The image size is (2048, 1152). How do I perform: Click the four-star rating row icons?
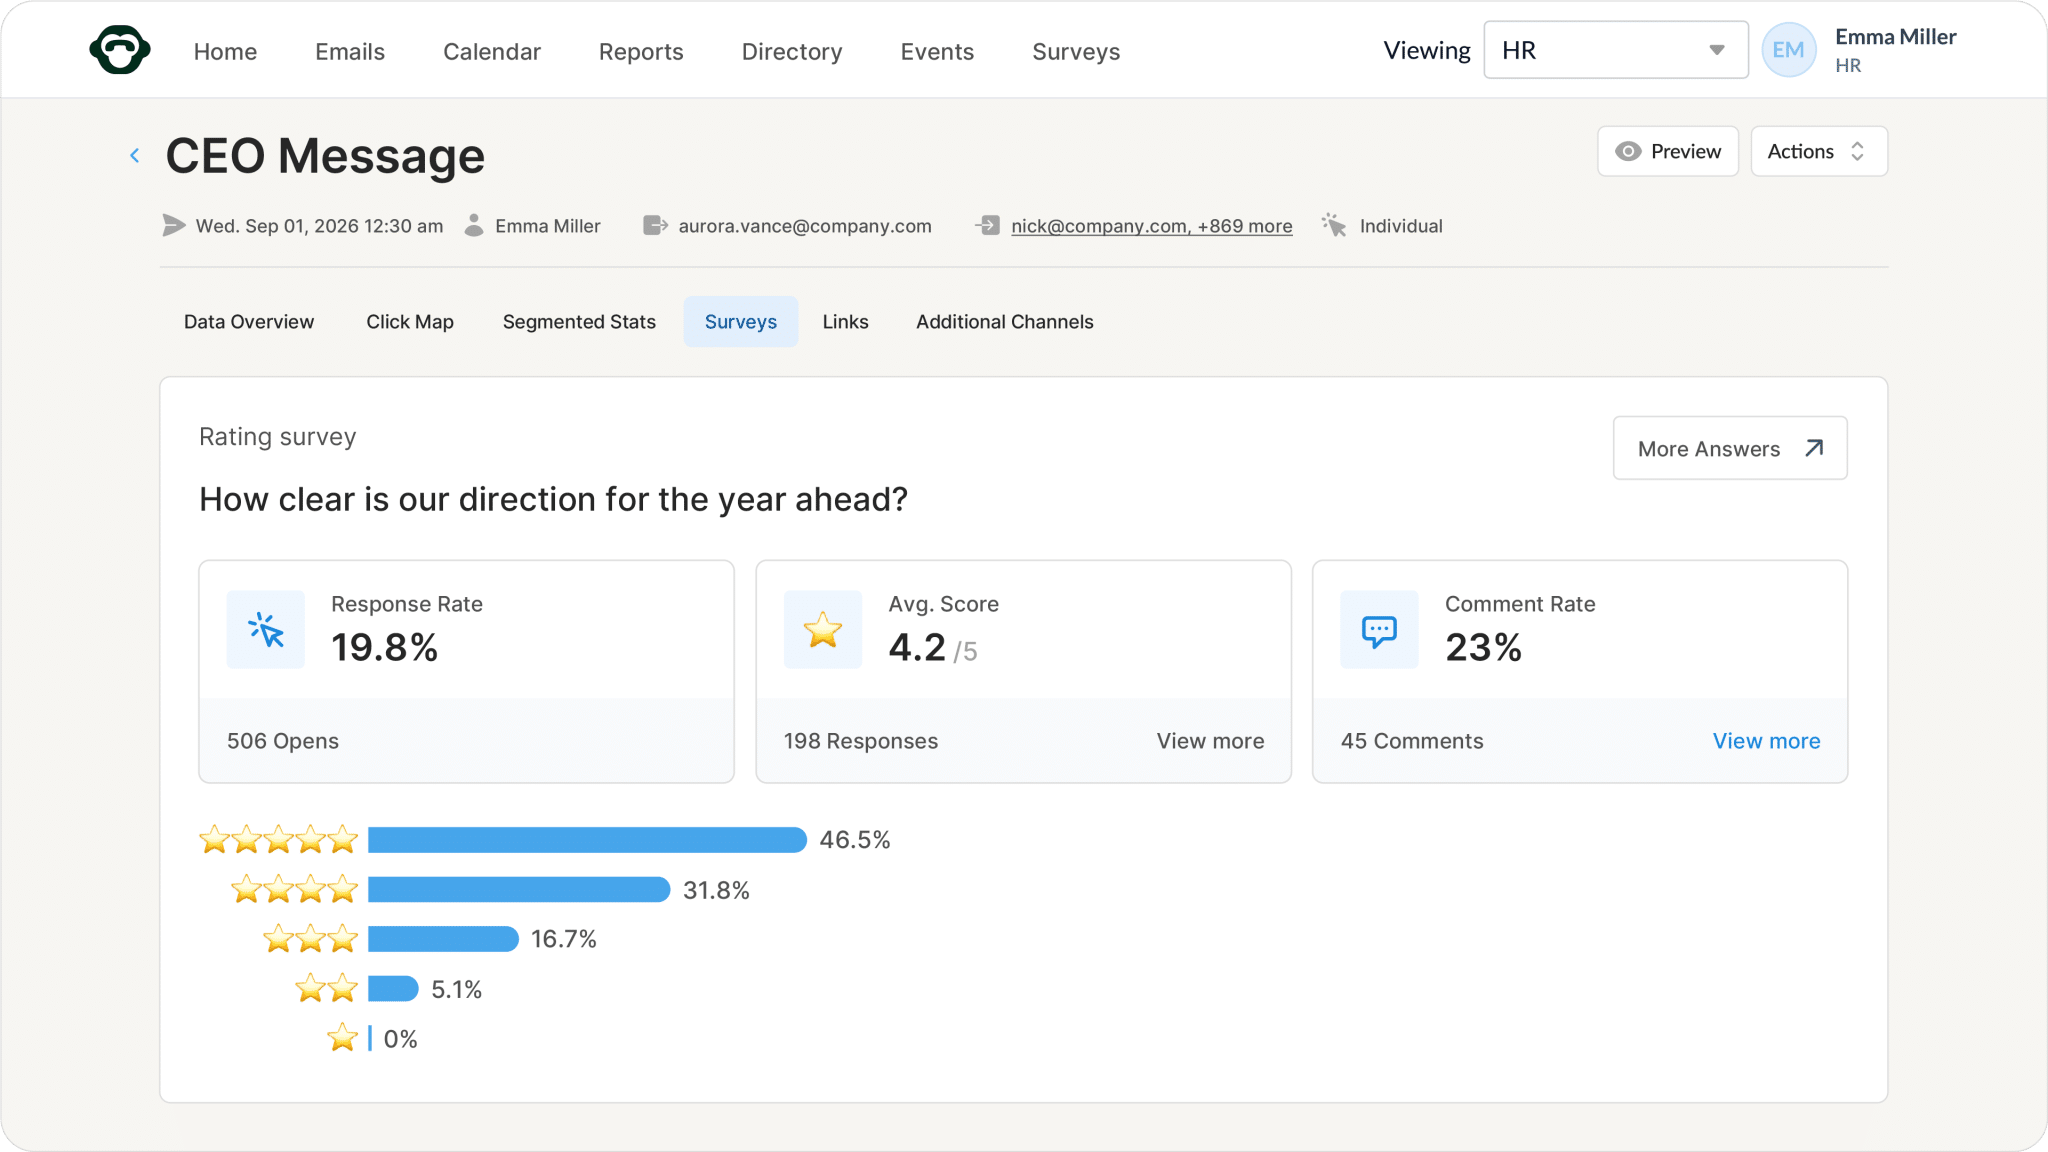click(x=294, y=889)
